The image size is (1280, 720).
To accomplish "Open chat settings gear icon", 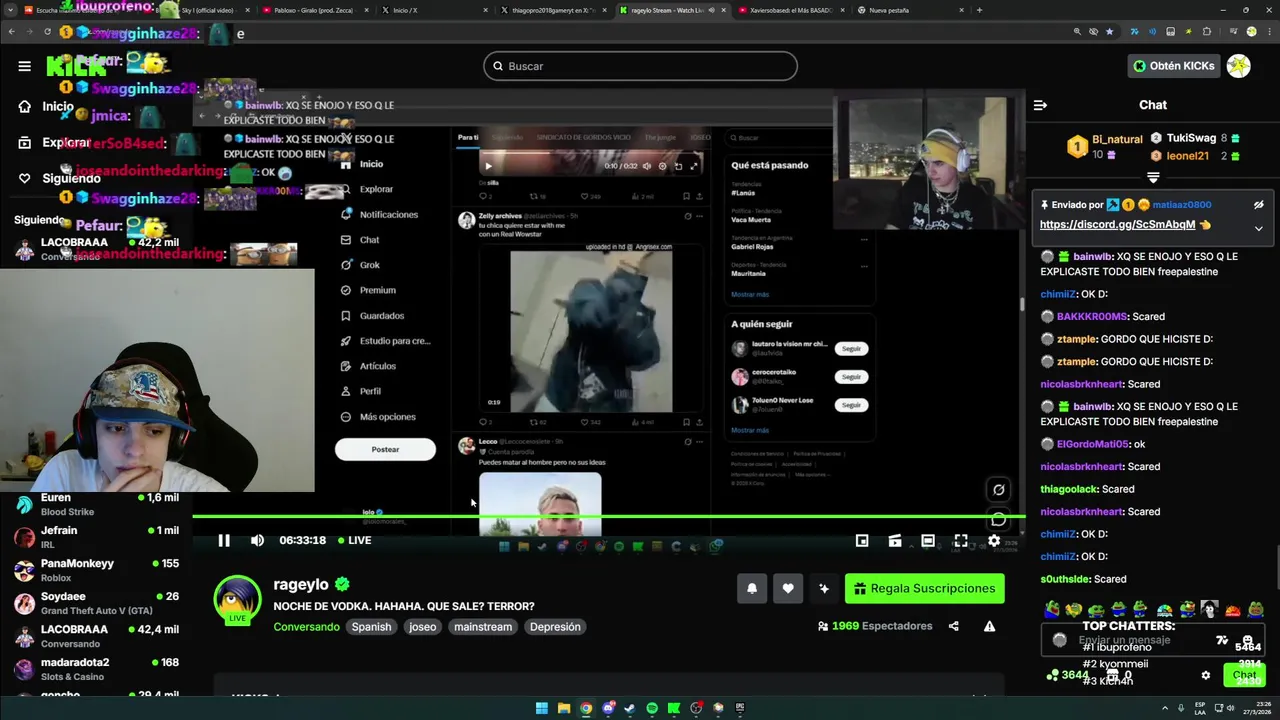I will coord(1205,676).
